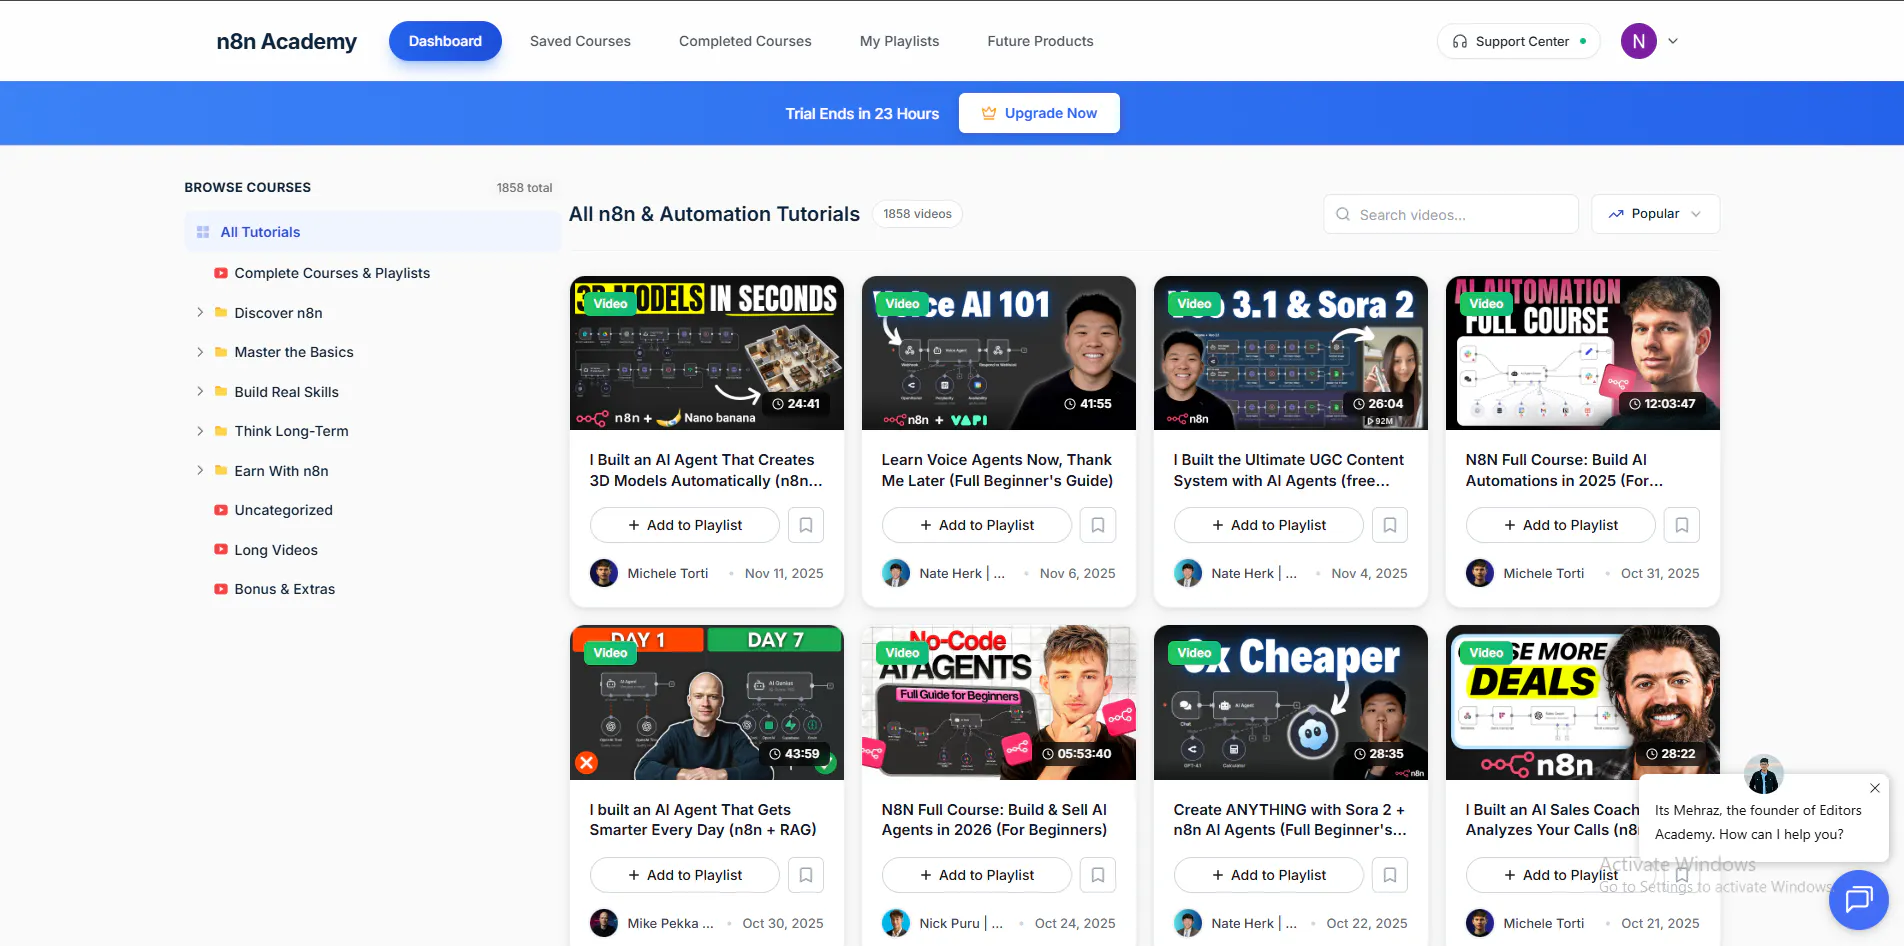Open the Popular sort dropdown
Image resolution: width=1904 pixels, height=946 pixels.
click(1655, 214)
